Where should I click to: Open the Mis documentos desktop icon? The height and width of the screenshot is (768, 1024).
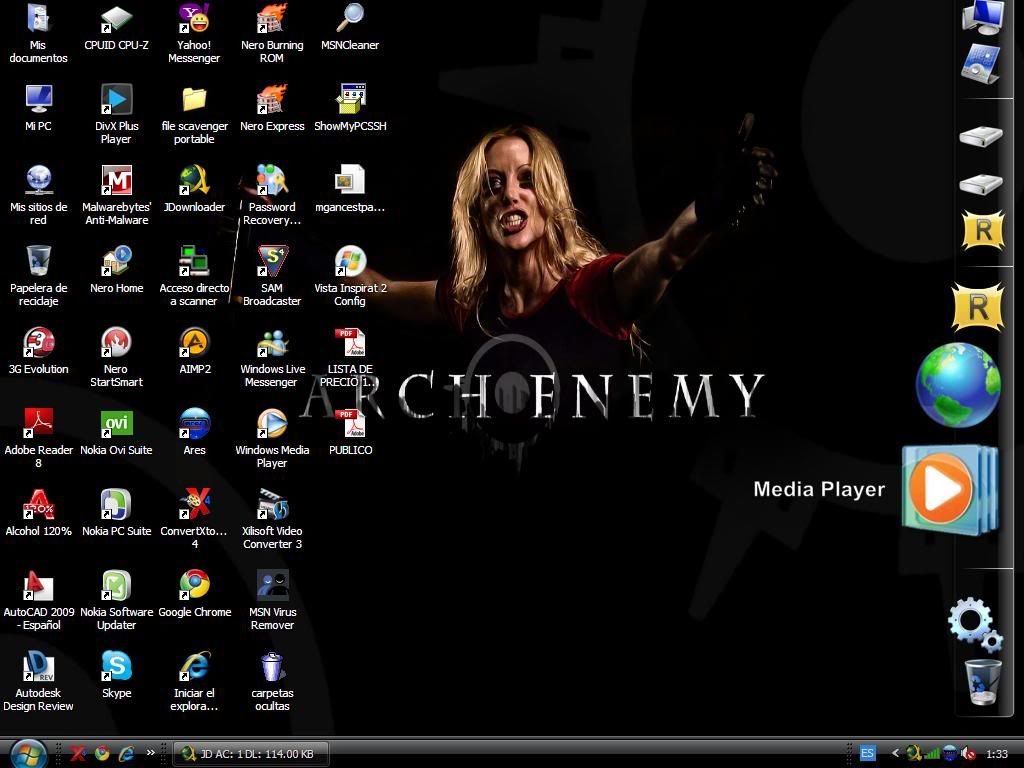pyautogui.click(x=38, y=34)
